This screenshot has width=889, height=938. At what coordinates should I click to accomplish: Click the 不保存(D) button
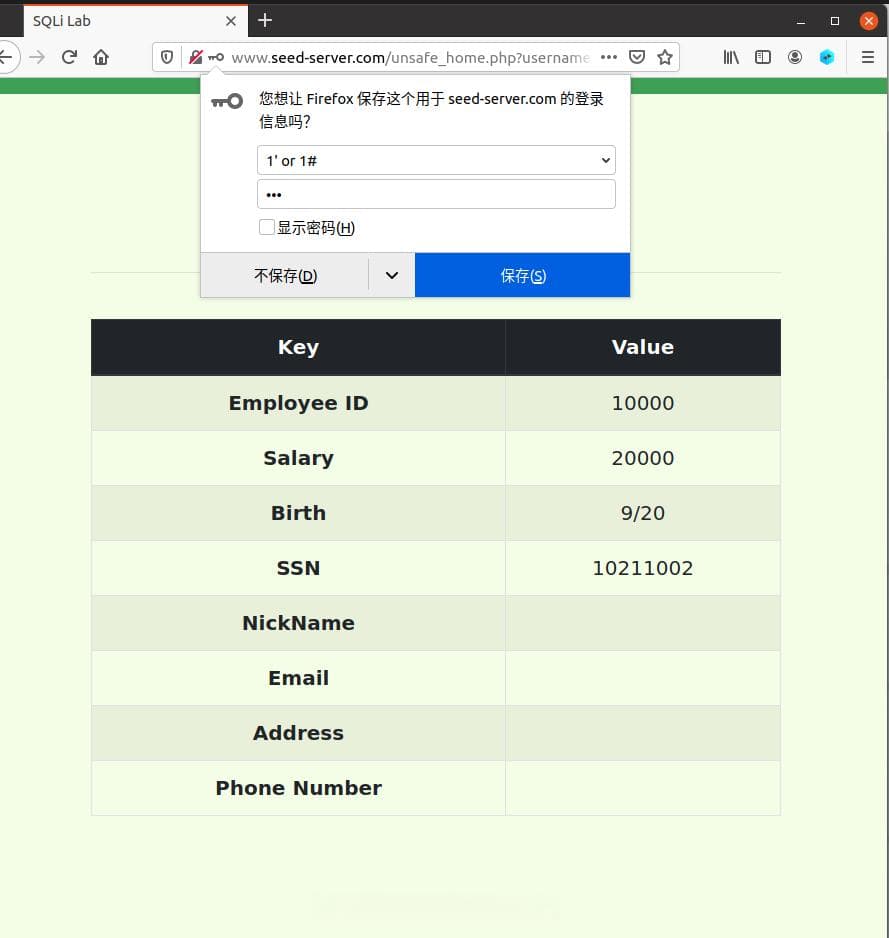click(285, 276)
